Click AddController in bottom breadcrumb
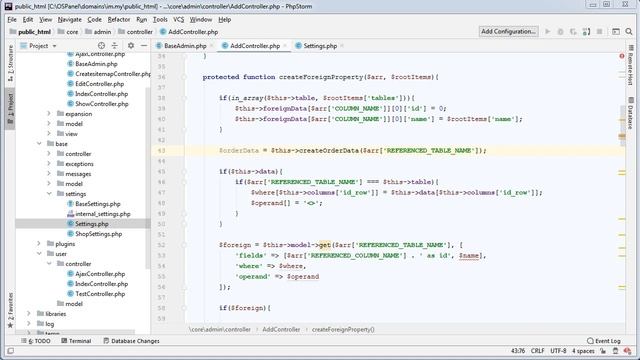 coord(281,329)
